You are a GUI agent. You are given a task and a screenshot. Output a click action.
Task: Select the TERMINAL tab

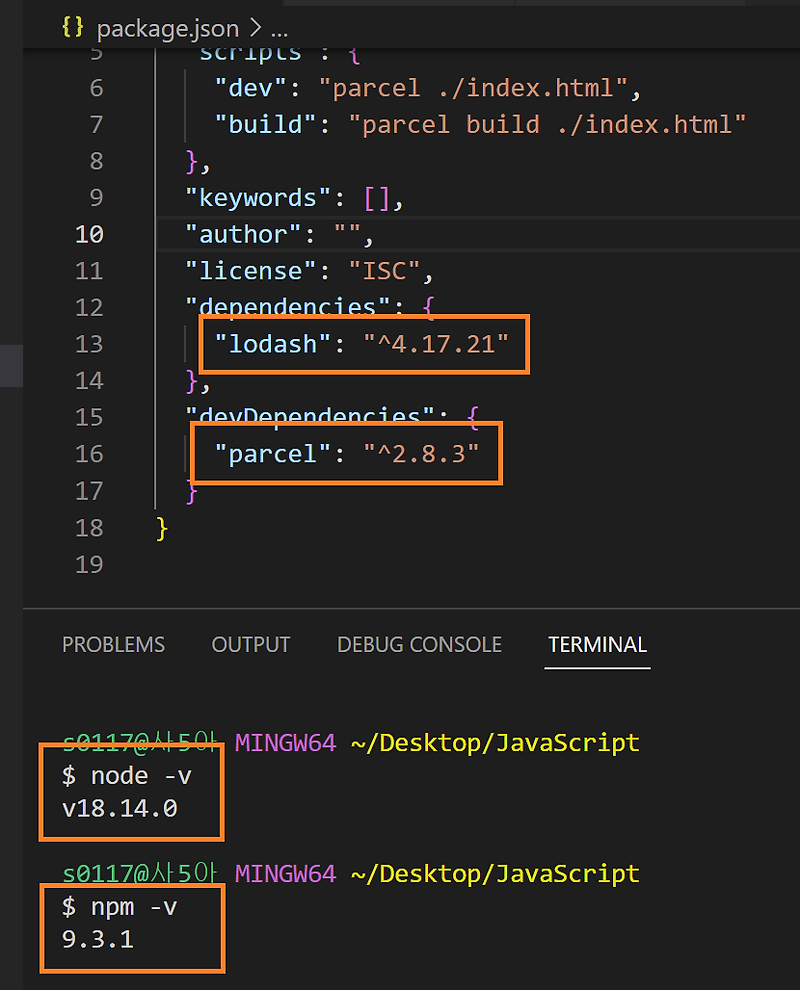(597, 645)
